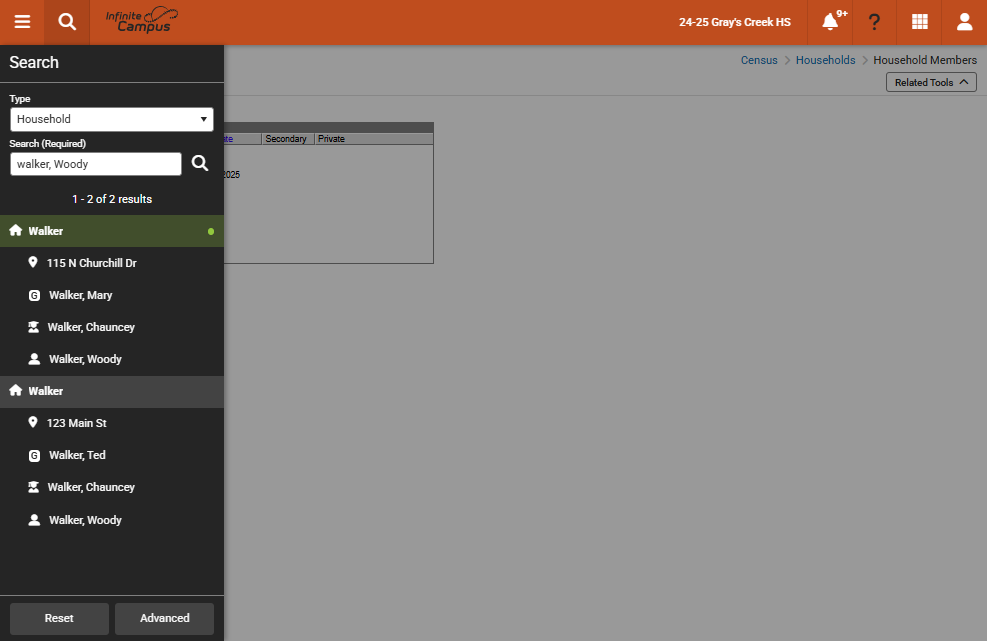Viewport: 987px width, 641px height.
Task: Open the user account menu icon
Action: click(x=964, y=22)
